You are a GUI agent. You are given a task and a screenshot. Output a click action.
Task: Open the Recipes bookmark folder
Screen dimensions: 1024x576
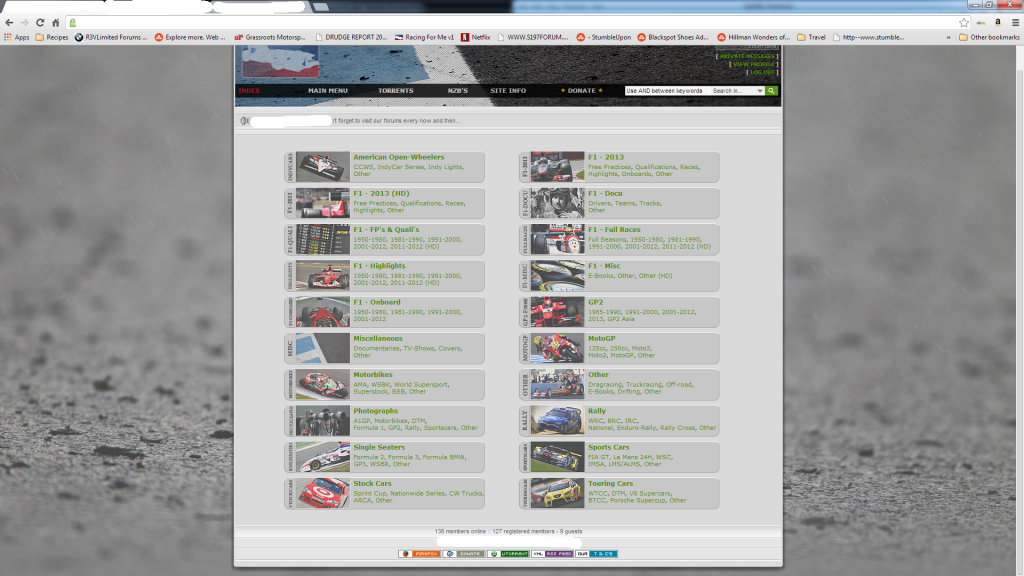click(52, 37)
